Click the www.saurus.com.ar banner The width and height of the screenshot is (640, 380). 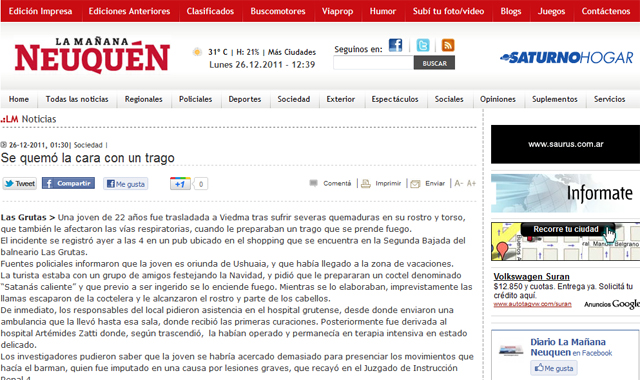[x=566, y=144]
